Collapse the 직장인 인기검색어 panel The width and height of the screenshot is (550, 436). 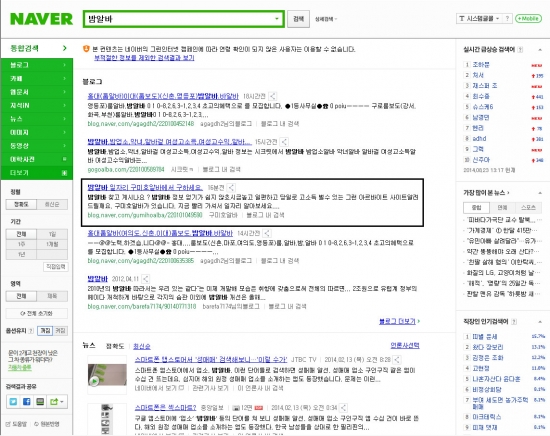click(540, 322)
